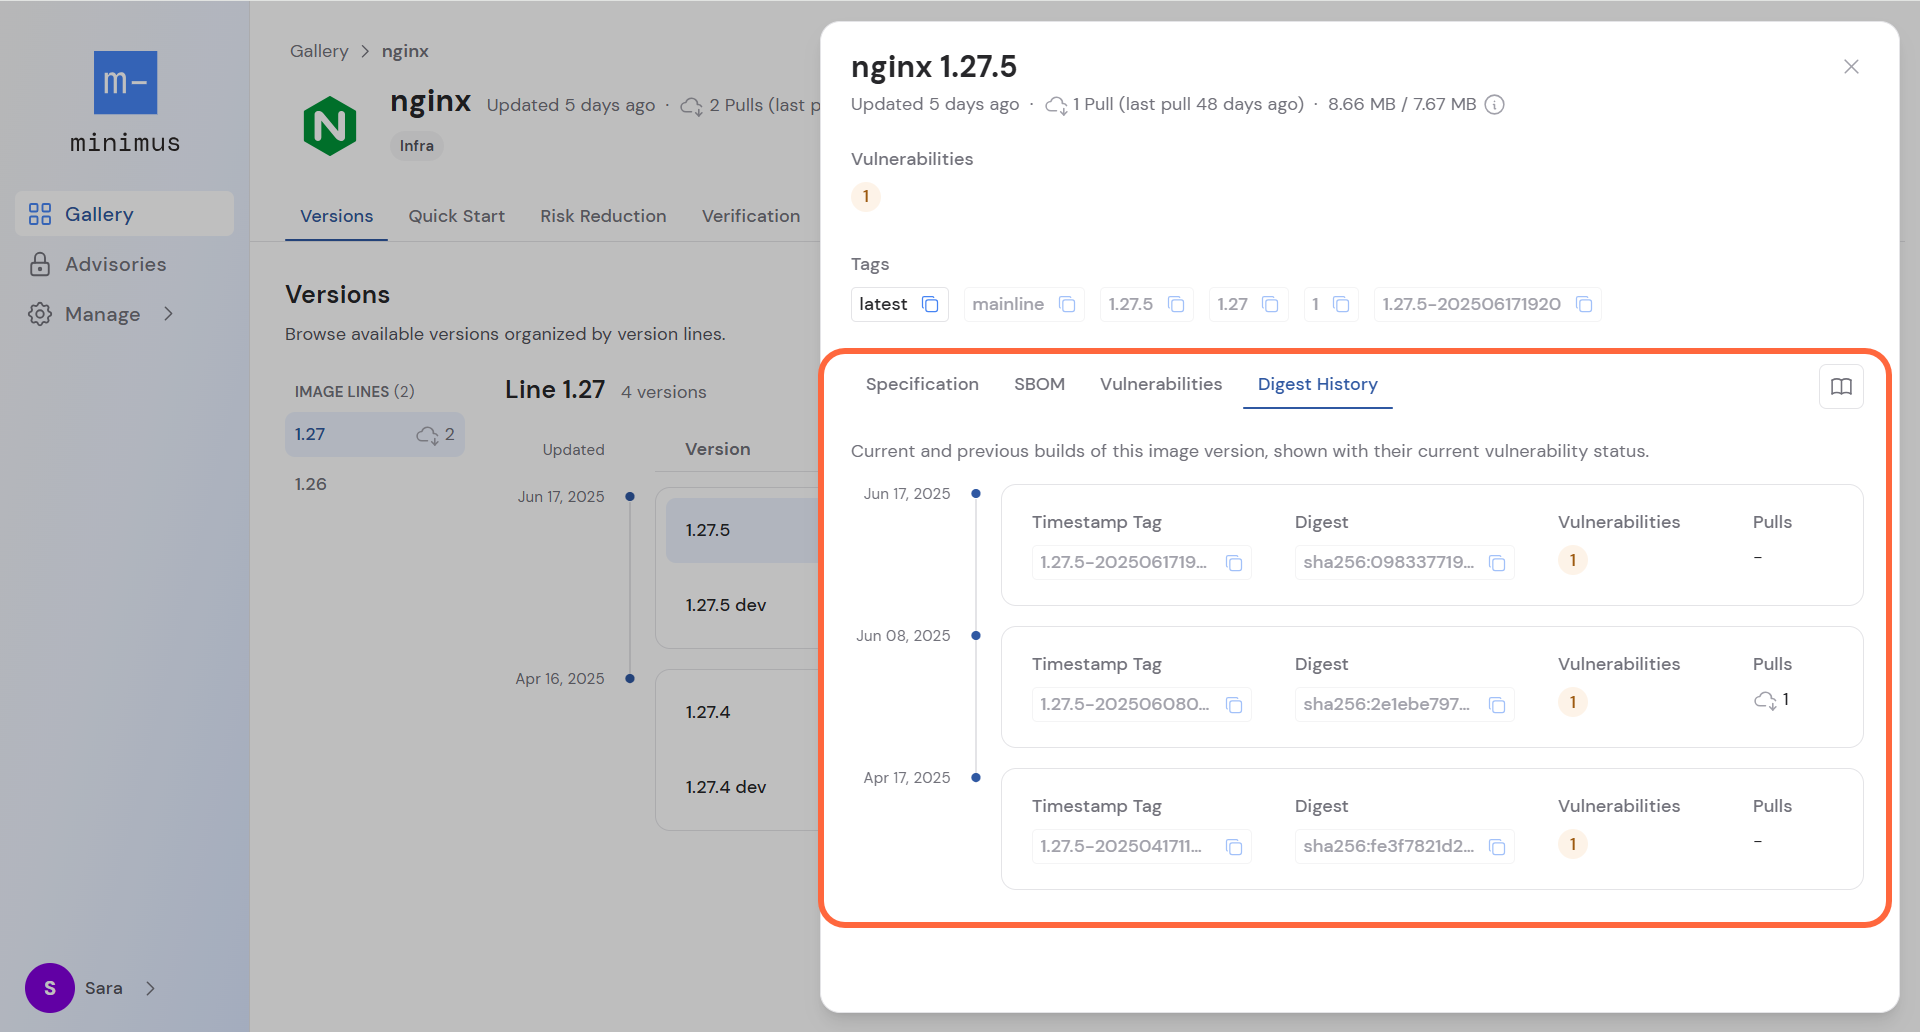Click the pulls cloud icon for Jun 08 build

[x=1765, y=700]
